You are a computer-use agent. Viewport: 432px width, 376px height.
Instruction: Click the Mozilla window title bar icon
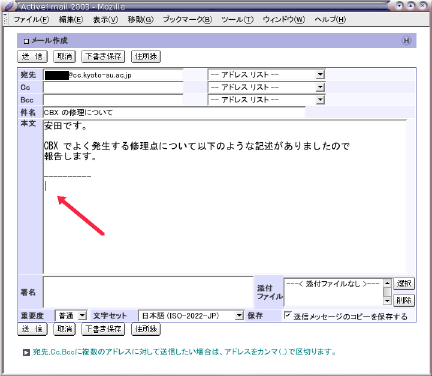pyautogui.click(x=9, y=6)
